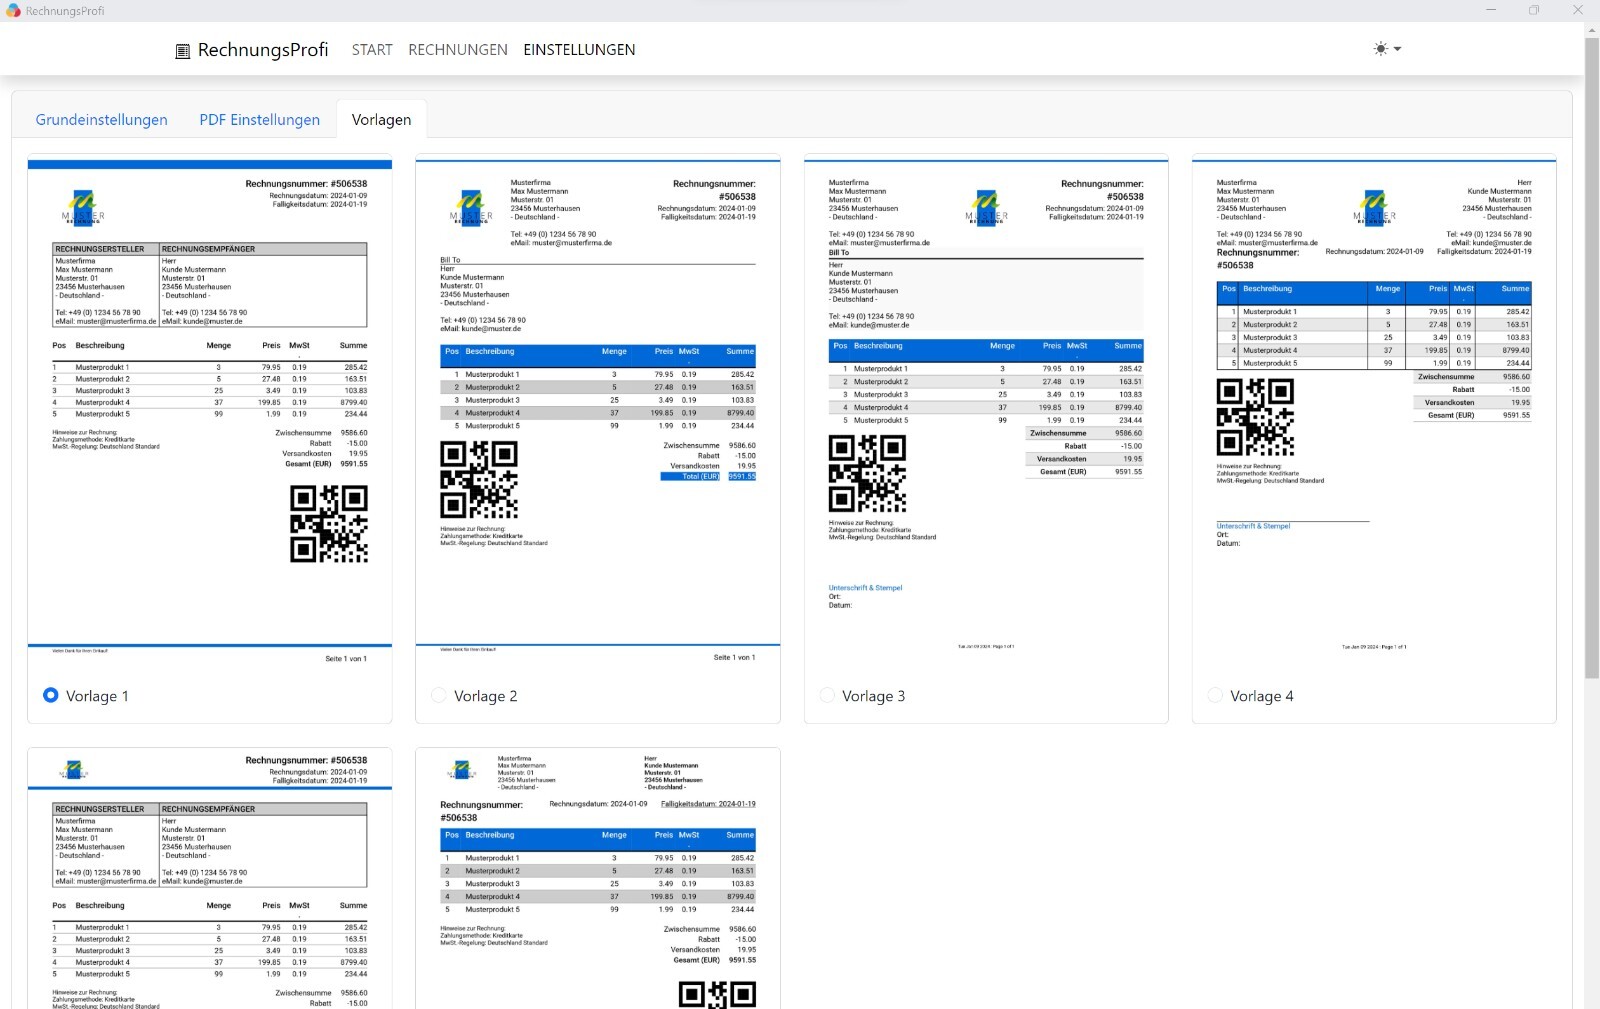Click the Muster logo in Vorlage 1 preview
This screenshot has height=1009, width=1600.
83,208
